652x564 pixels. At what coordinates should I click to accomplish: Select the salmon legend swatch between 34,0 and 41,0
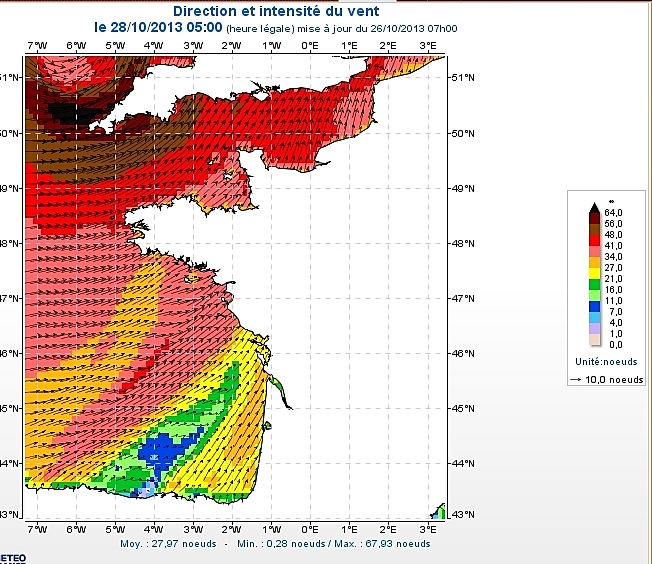coord(594,251)
